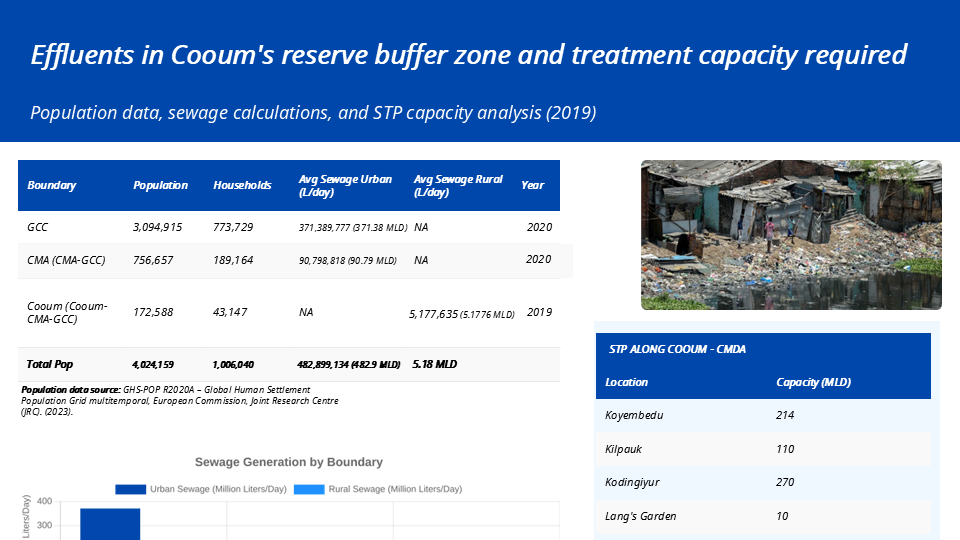Click the Sewage Generation by Boundary chart title
Viewport: 960px width, 540px height.
(x=288, y=462)
